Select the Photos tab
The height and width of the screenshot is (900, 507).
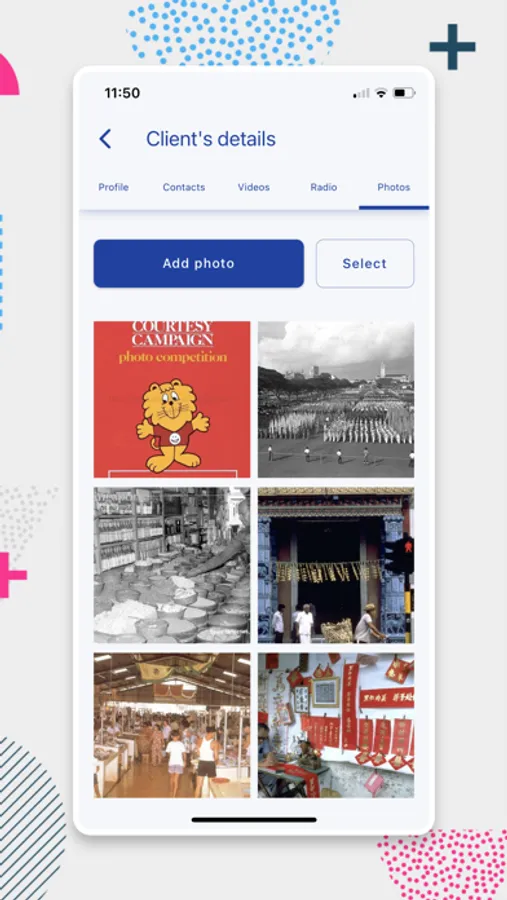[x=394, y=187]
